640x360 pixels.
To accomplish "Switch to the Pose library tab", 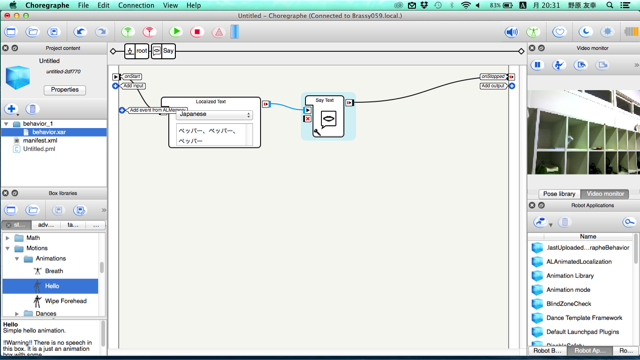I will [x=559, y=194].
